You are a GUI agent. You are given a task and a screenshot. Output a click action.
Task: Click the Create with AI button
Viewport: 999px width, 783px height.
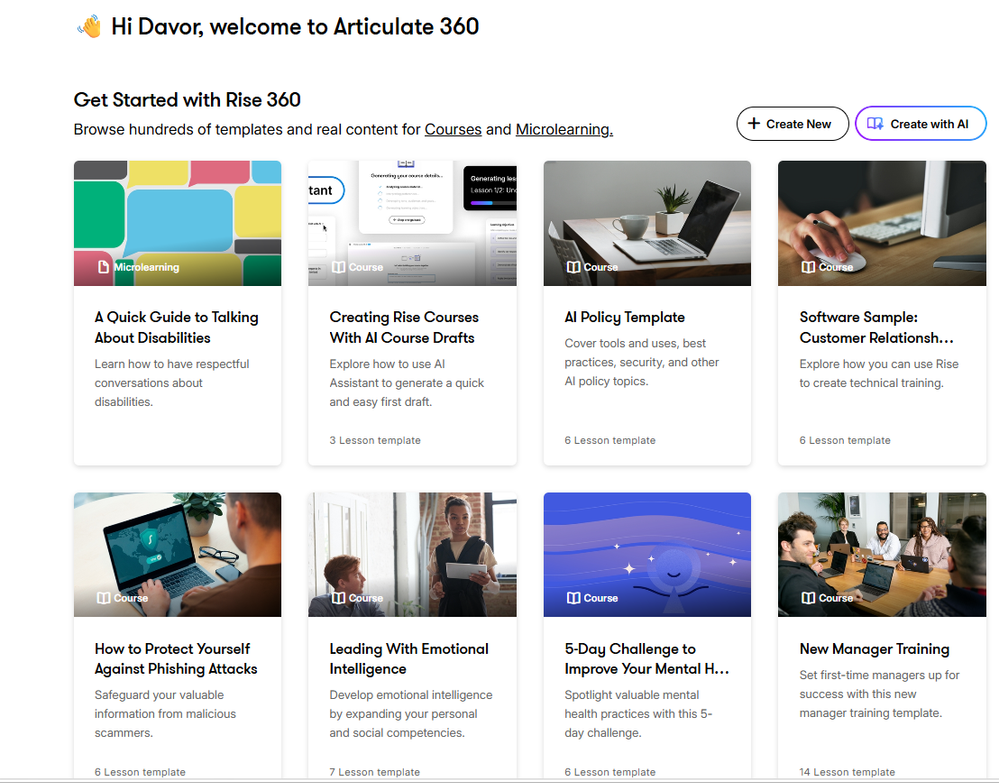(x=921, y=124)
